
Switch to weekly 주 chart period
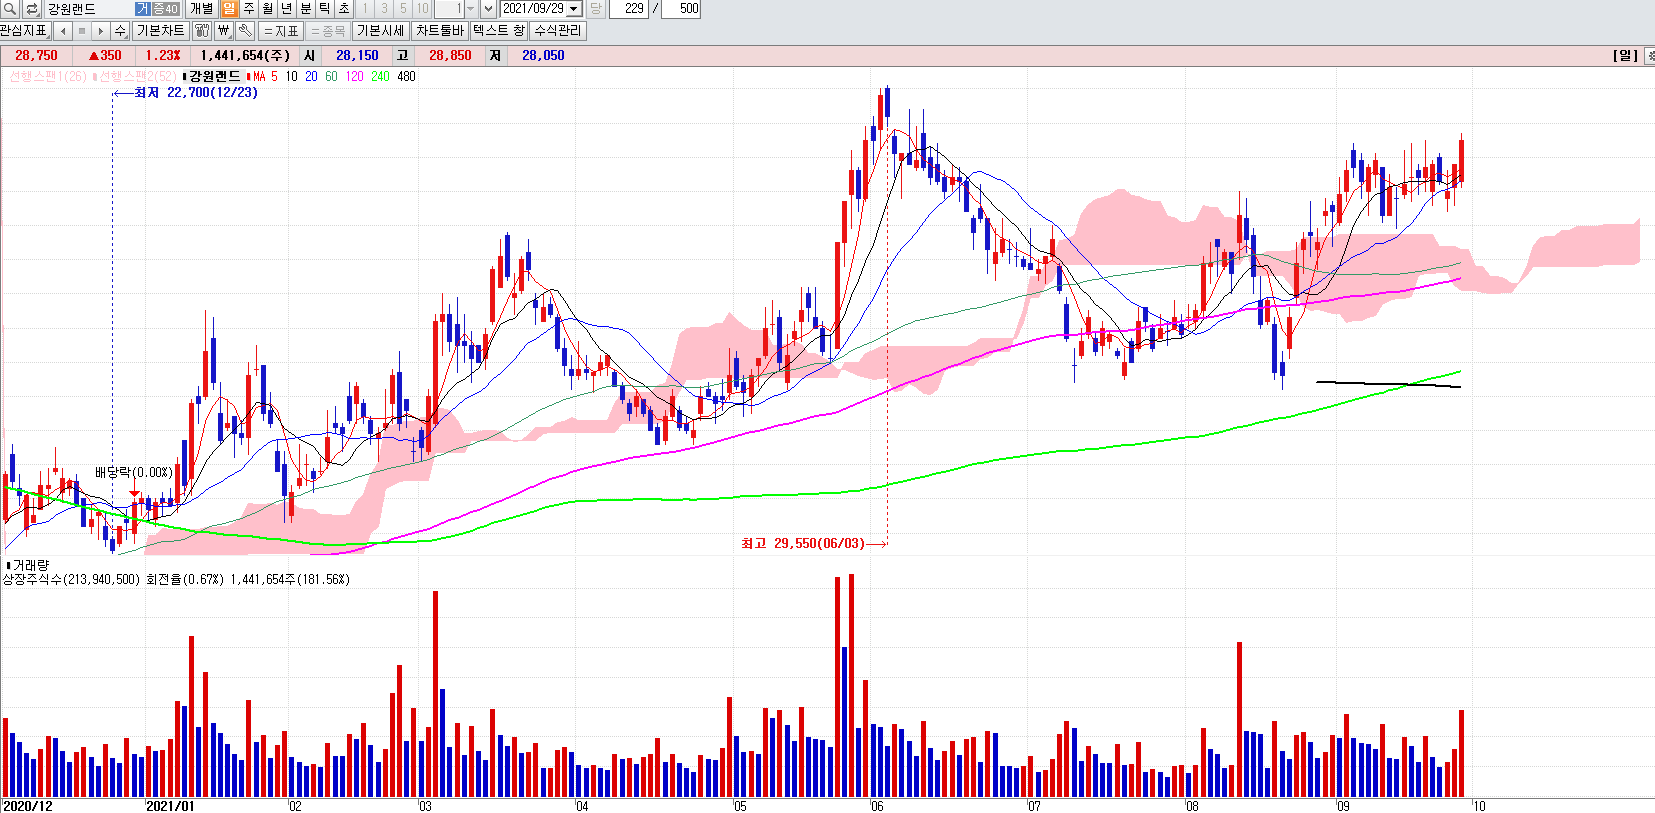click(248, 9)
